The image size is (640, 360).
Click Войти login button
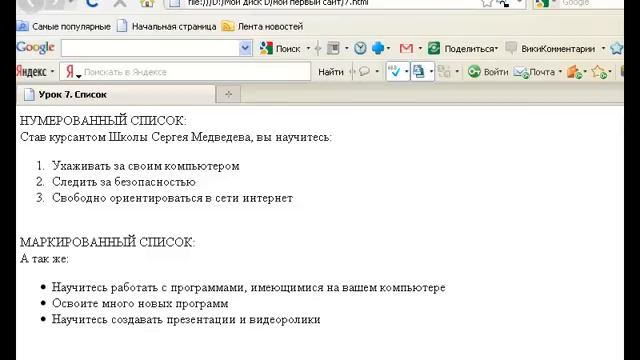pyautogui.click(x=488, y=72)
